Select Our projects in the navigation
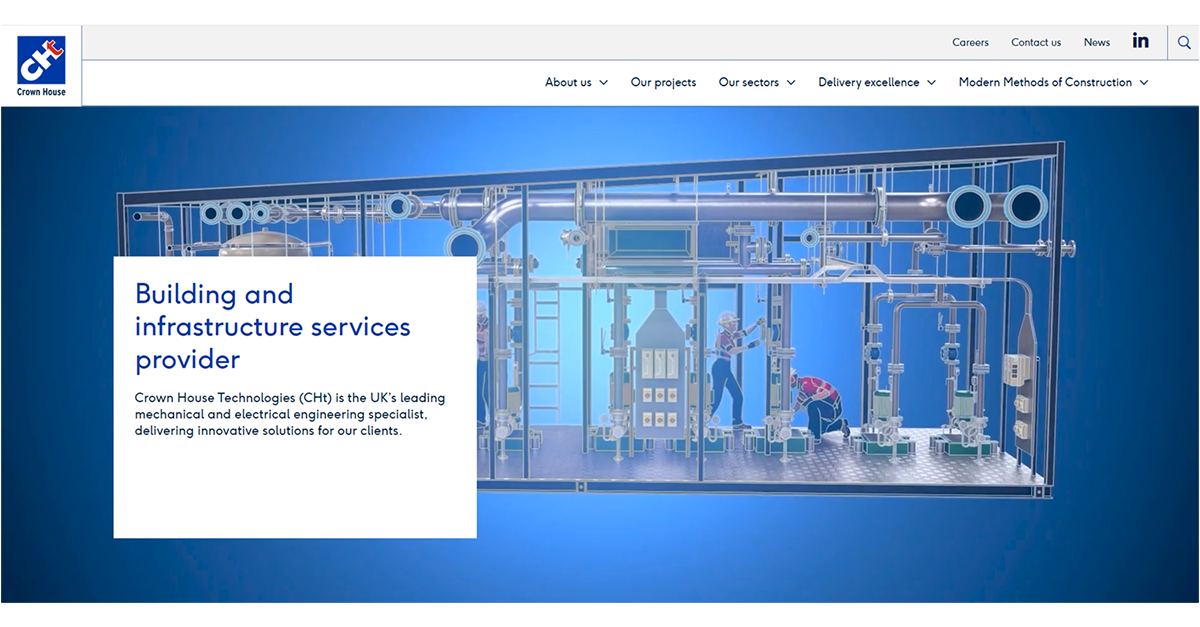The height and width of the screenshot is (627, 1200). (x=663, y=82)
